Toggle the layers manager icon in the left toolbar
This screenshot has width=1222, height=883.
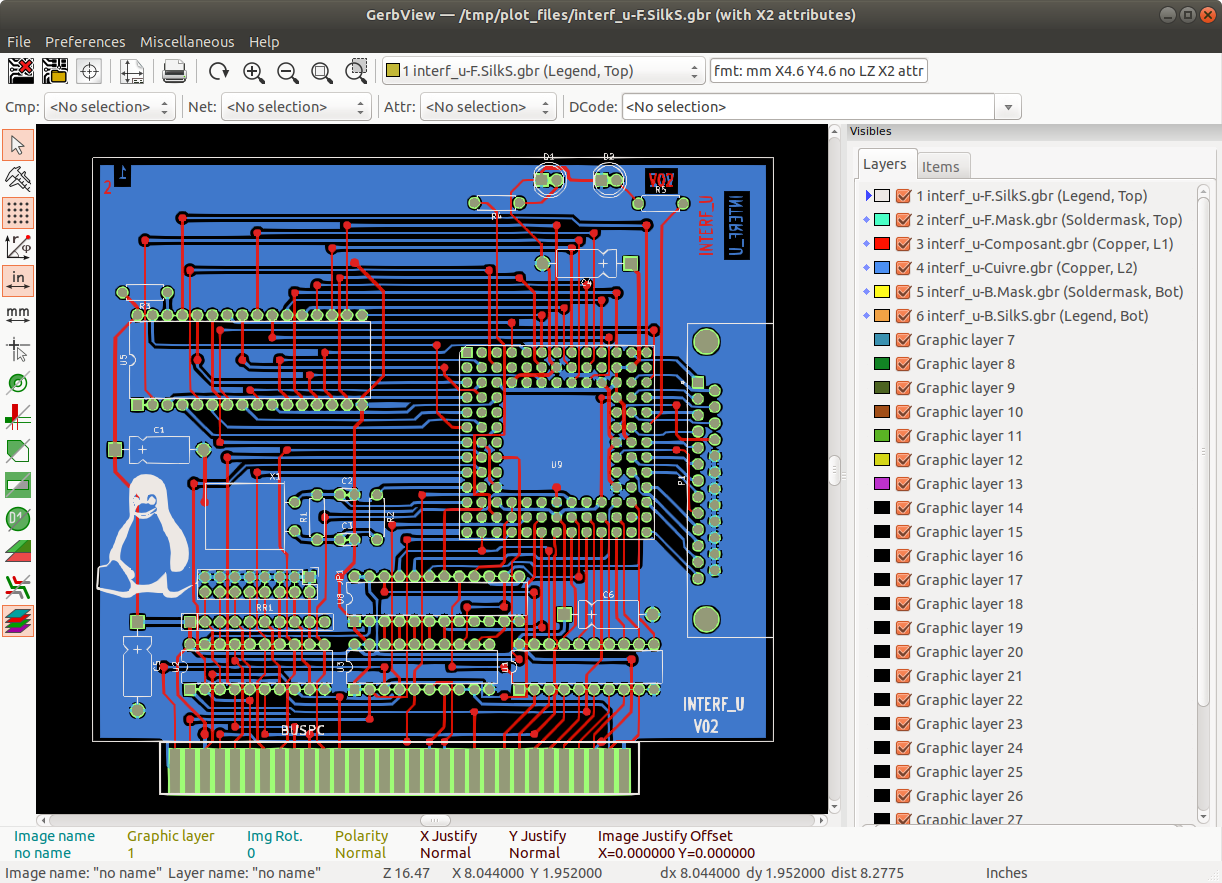[18, 620]
